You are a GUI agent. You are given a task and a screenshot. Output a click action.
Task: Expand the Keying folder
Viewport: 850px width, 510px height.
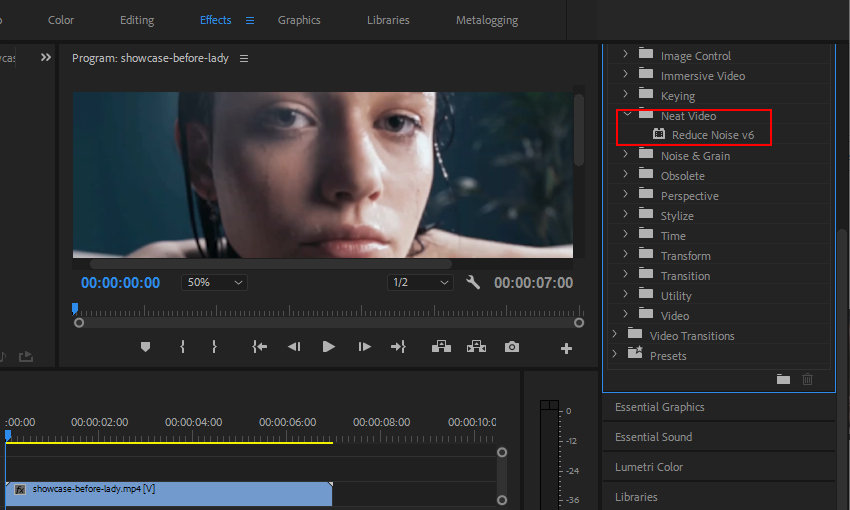click(x=626, y=94)
